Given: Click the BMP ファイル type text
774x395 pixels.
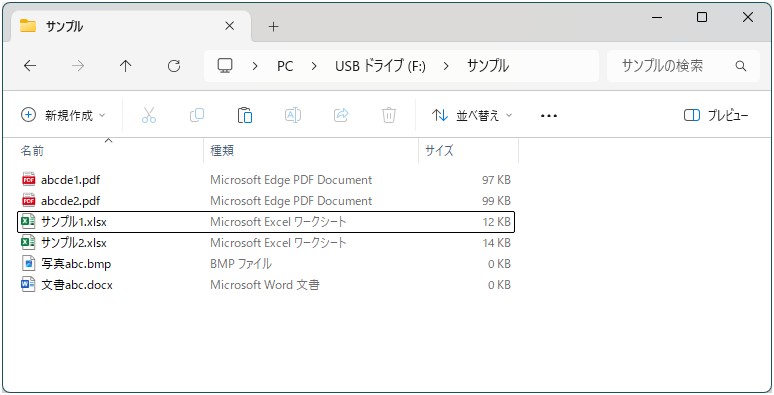Looking at the screenshot, I should (241, 264).
